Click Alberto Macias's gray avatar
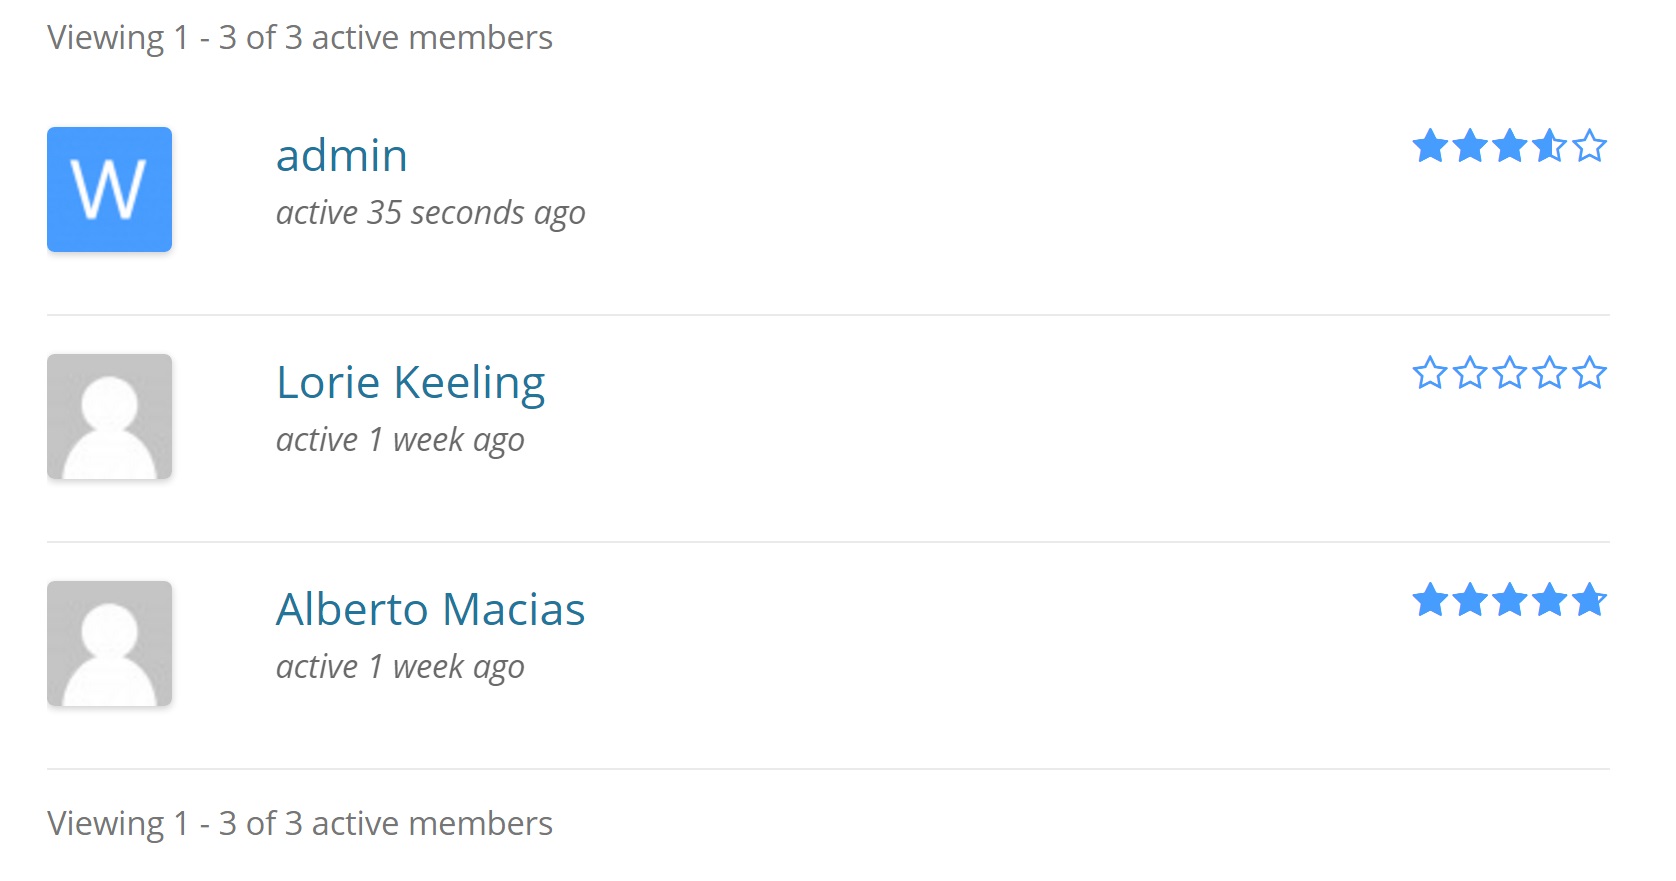The width and height of the screenshot is (1676, 881). point(110,643)
